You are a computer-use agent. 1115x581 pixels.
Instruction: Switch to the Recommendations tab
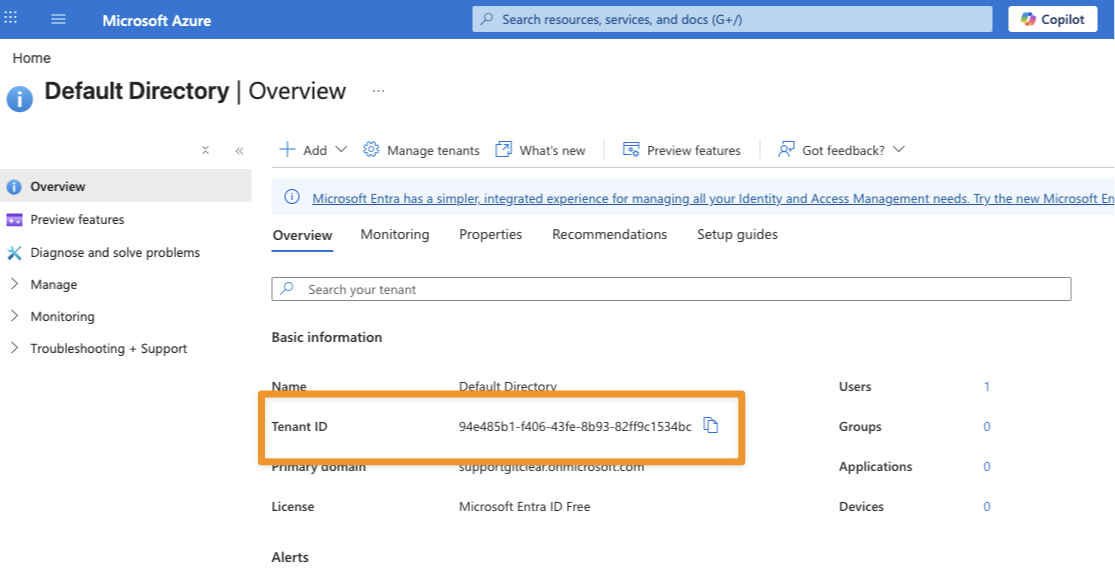click(609, 234)
